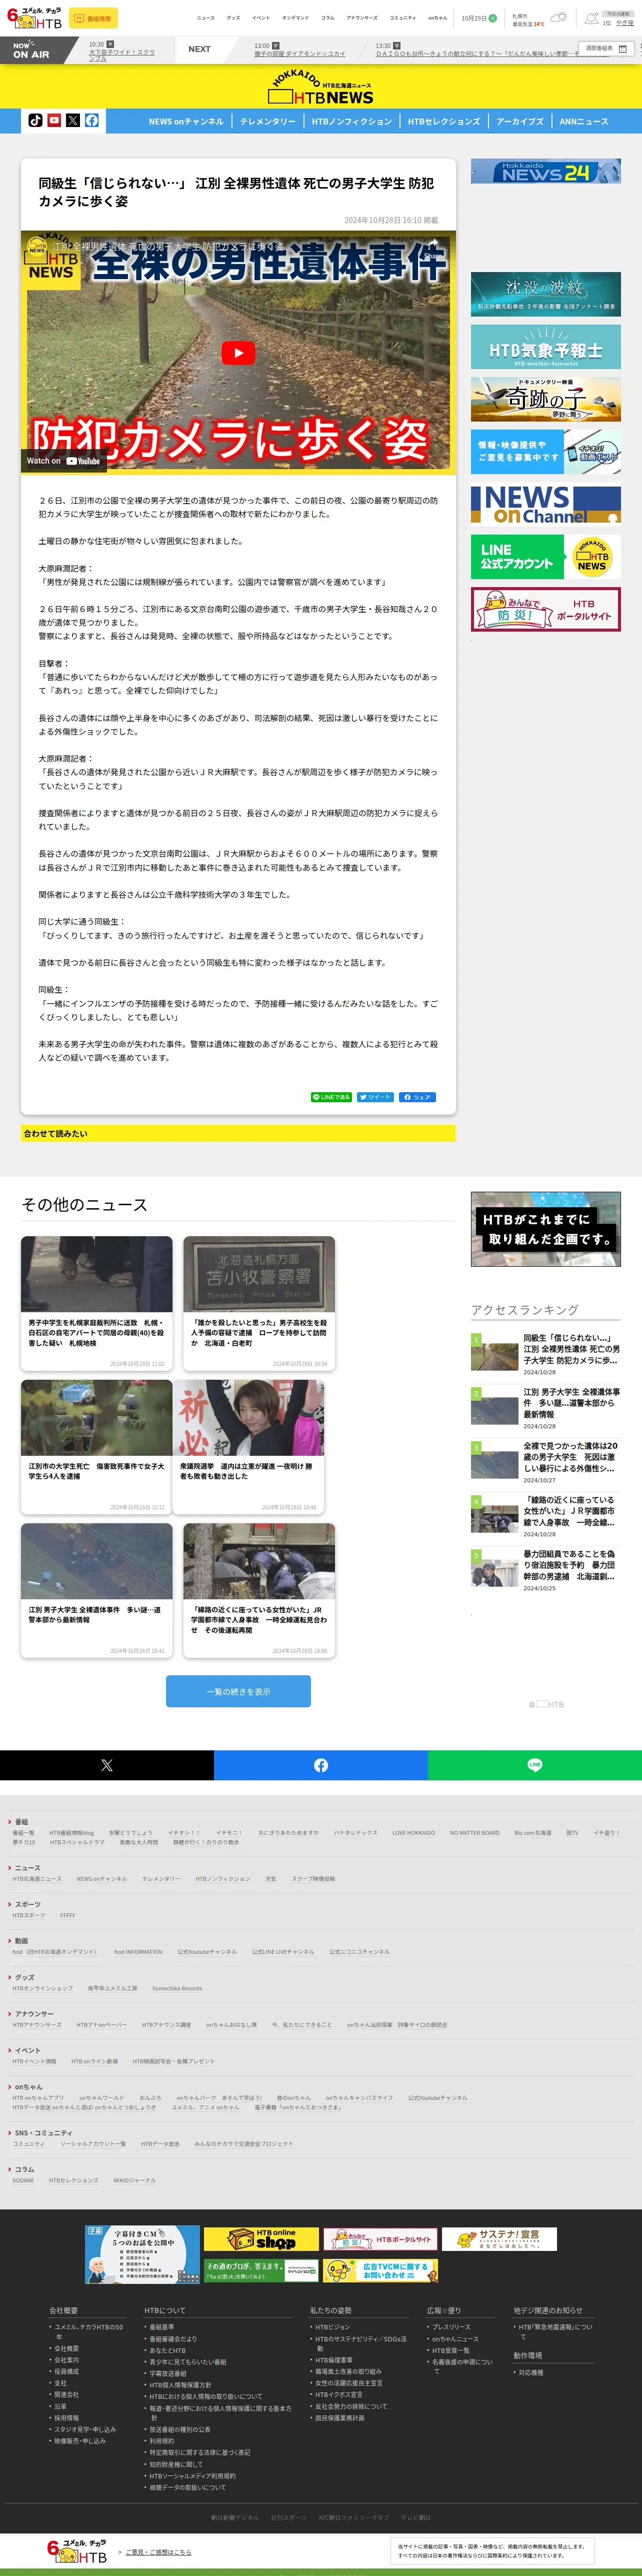Open the 沈没の波紋 sidebar banner

546,294
